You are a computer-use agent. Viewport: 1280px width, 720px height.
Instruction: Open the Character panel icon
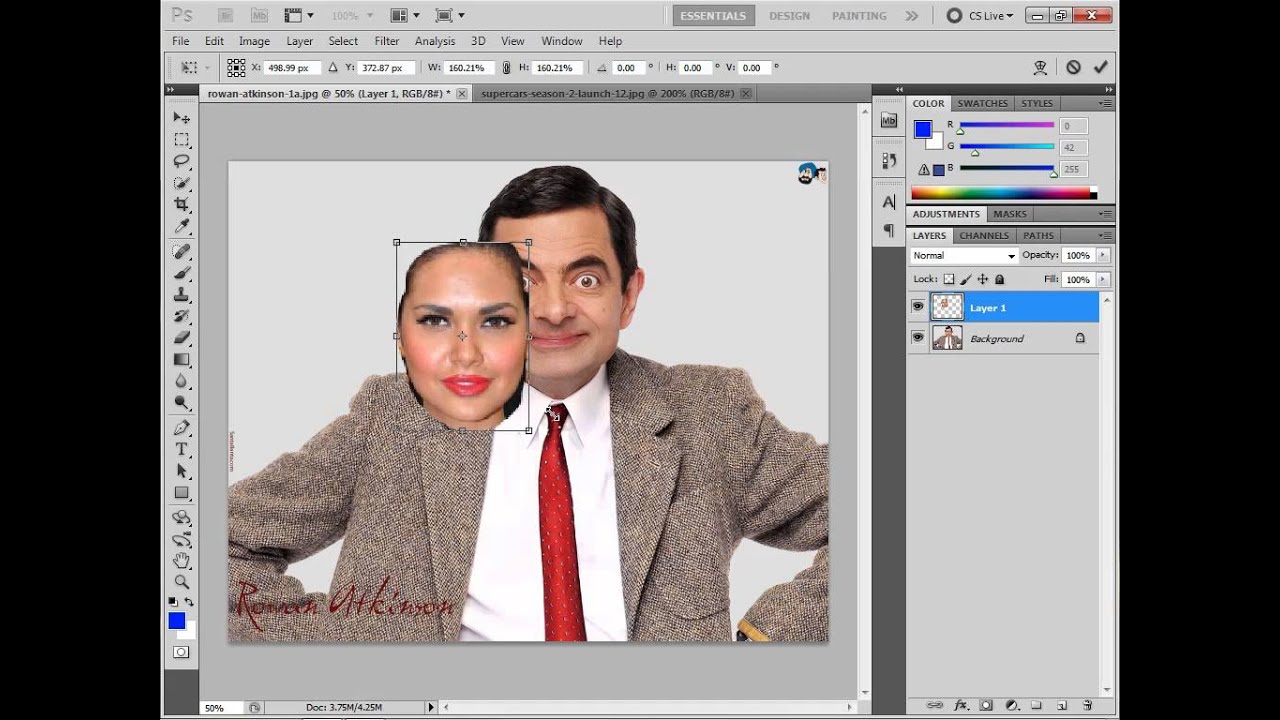pyautogui.click(x=889, y=201)
